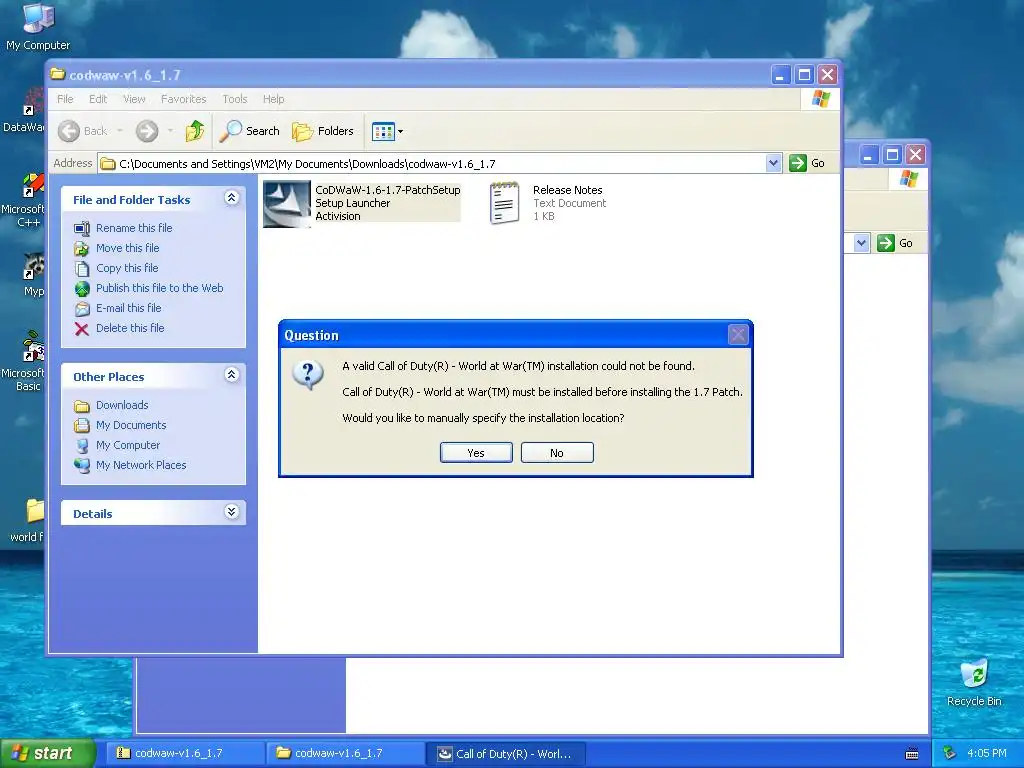This screenshot has height=768, width=1024.
Task: Open the File menu
Action: (x=65, y=99)
